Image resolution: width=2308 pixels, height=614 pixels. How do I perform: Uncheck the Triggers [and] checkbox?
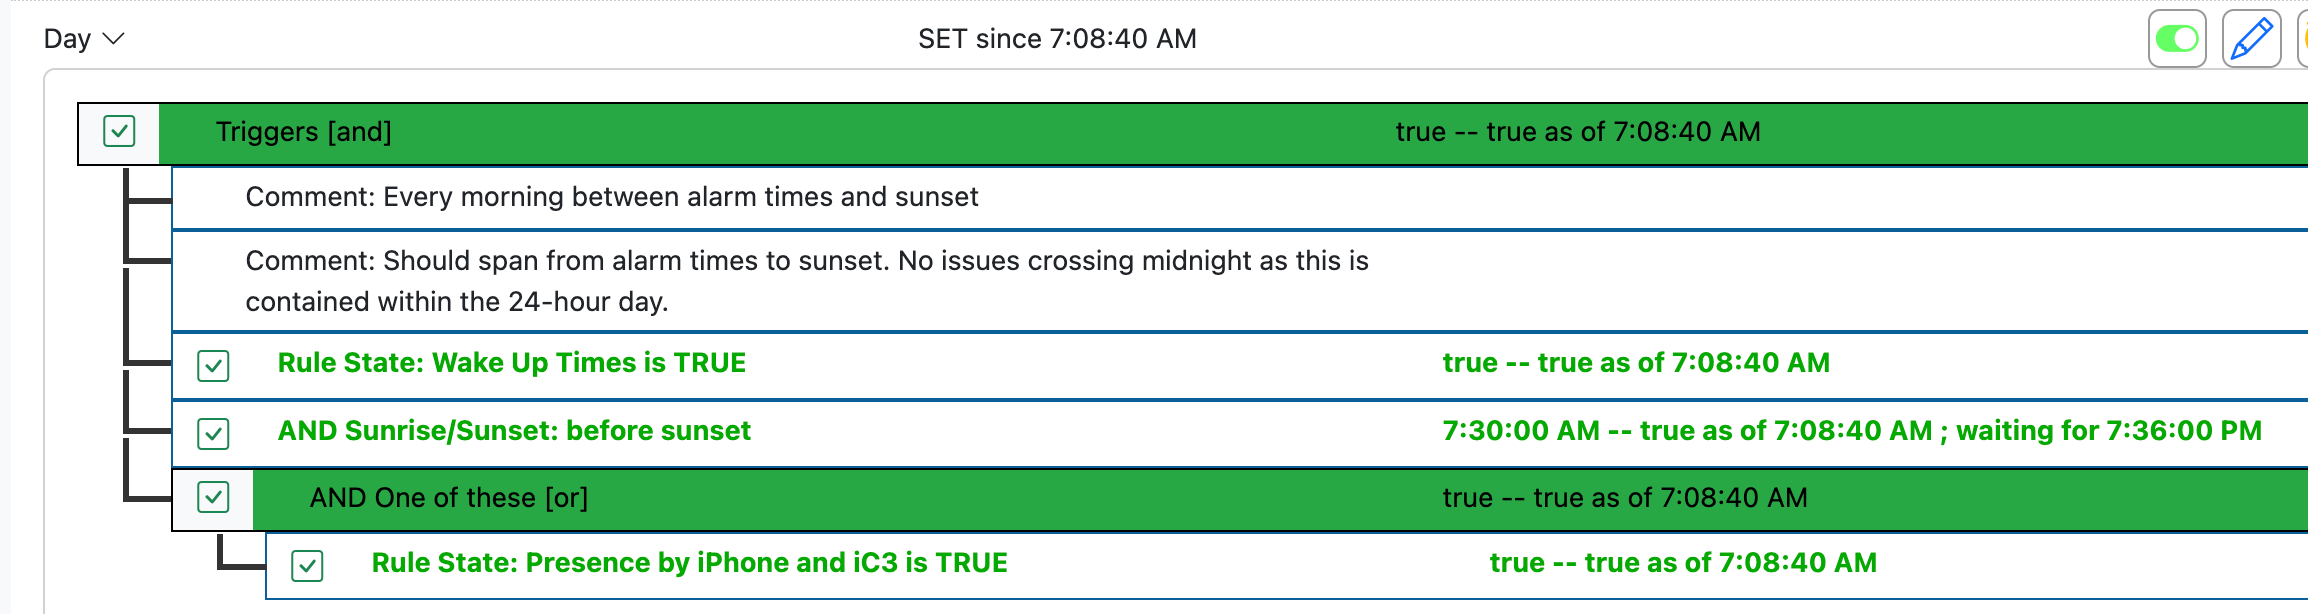click(x=119, y=131)
